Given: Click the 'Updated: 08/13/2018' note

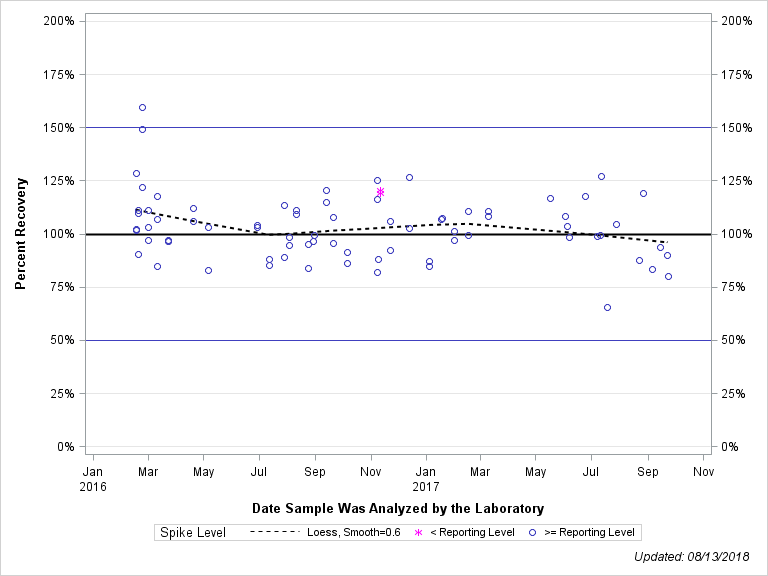Looking at the screenshot, I should [692, 556].
